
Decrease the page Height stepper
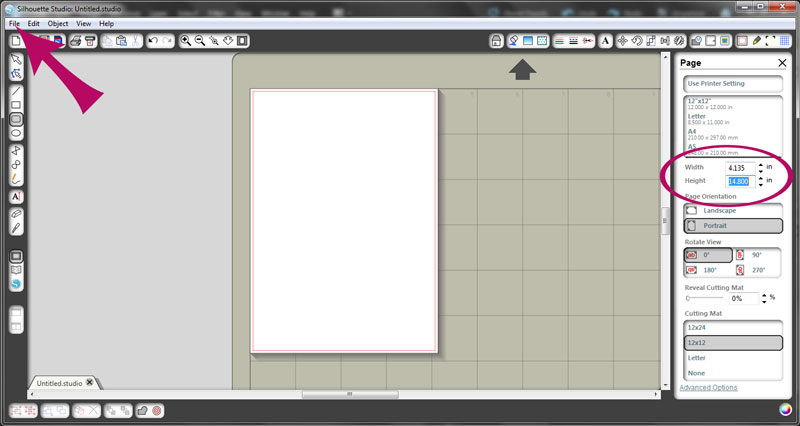pyautogui.click(x=761, y=184)
